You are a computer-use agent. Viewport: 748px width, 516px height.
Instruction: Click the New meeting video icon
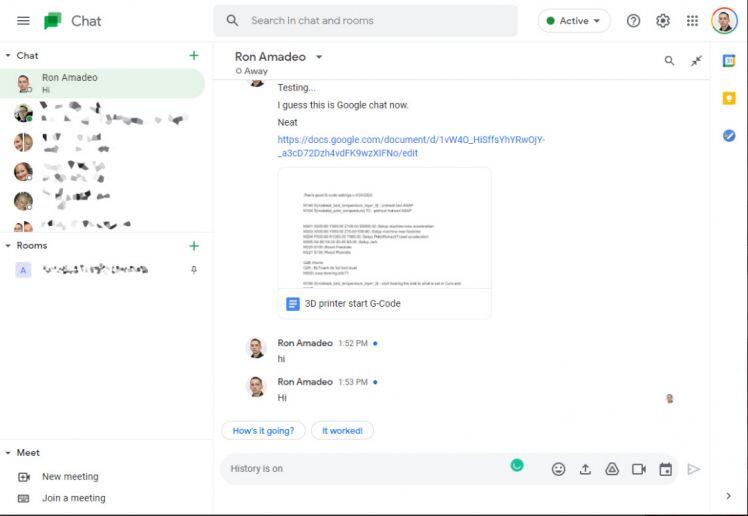click(x=24, y=477)
